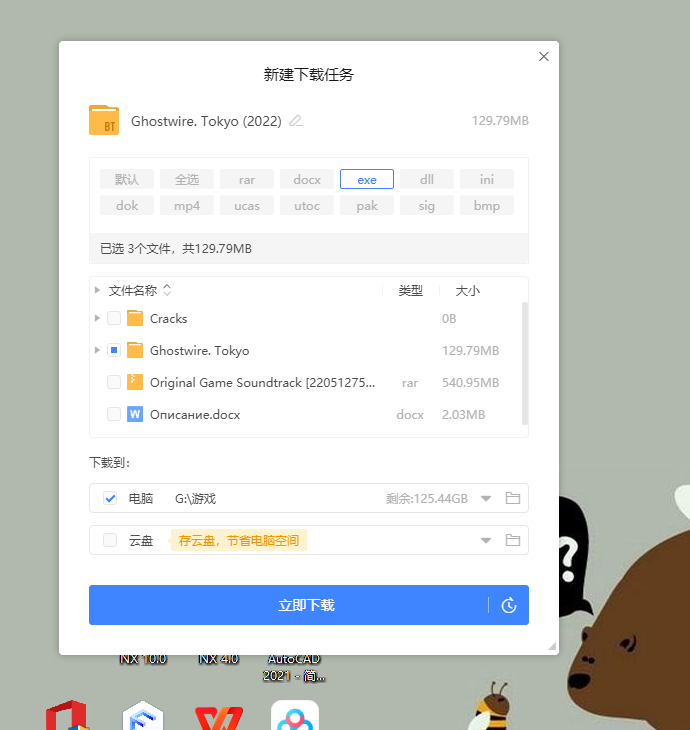Image resolution: width=690 pixels, height=730 pixels.
Task: Uncheck the 电脑 download destination checkbox
Action: 110,498
